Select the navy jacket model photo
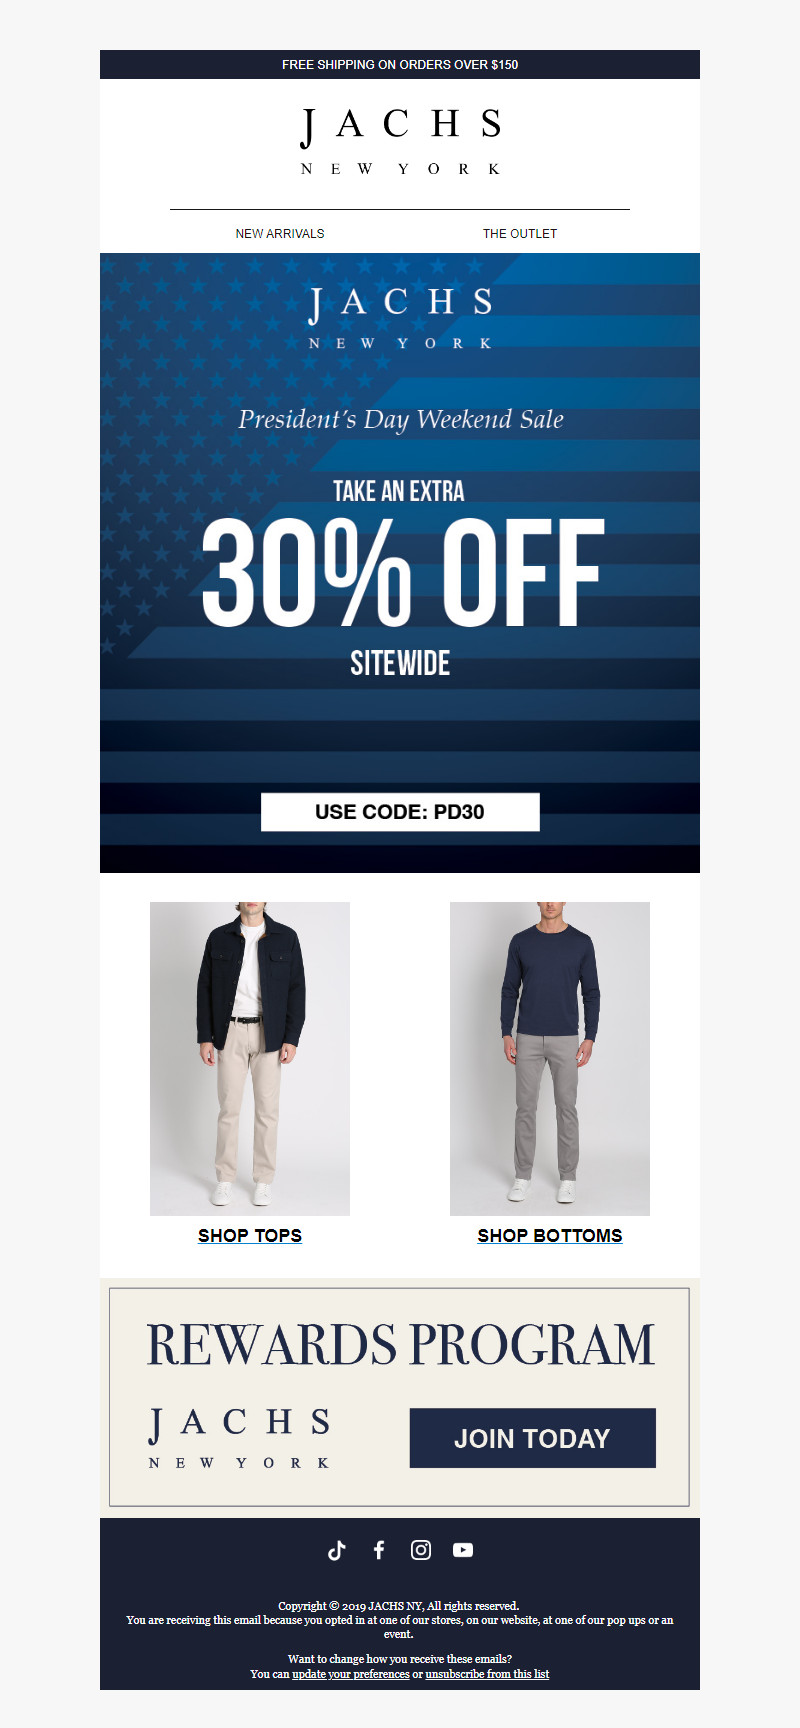The image size is (800, 1728). click(x=250, y=1059)
